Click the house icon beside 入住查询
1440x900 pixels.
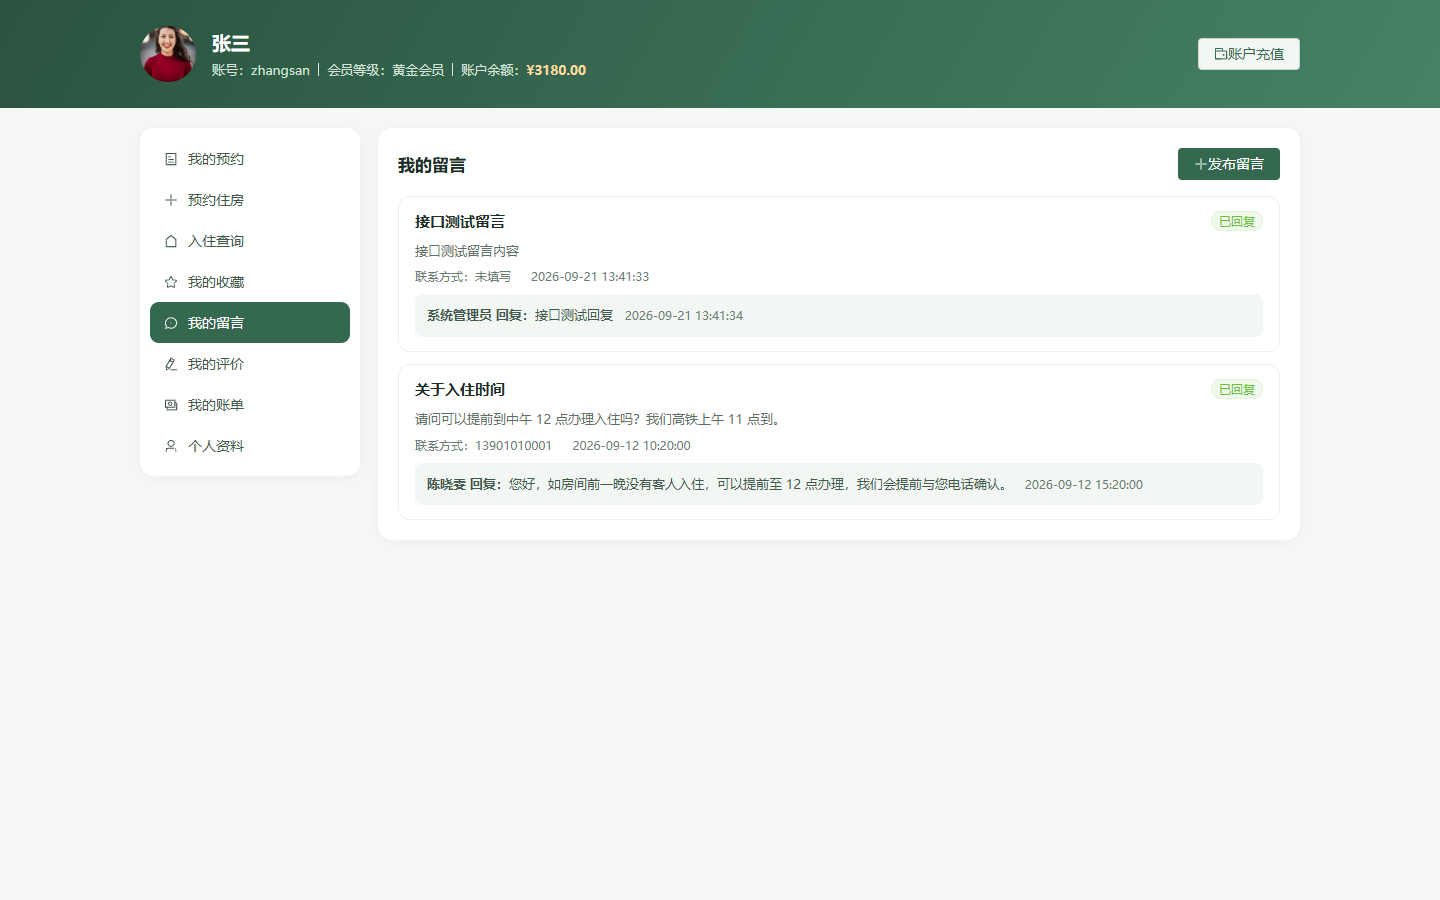tap(171, 241)
